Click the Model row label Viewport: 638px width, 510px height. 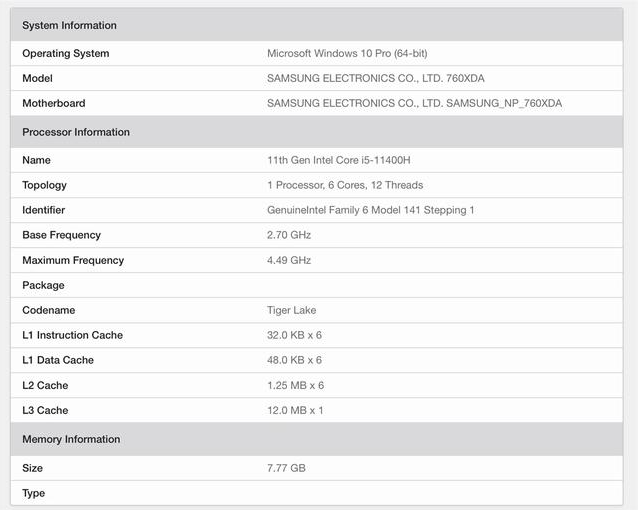tap(37, 78)
